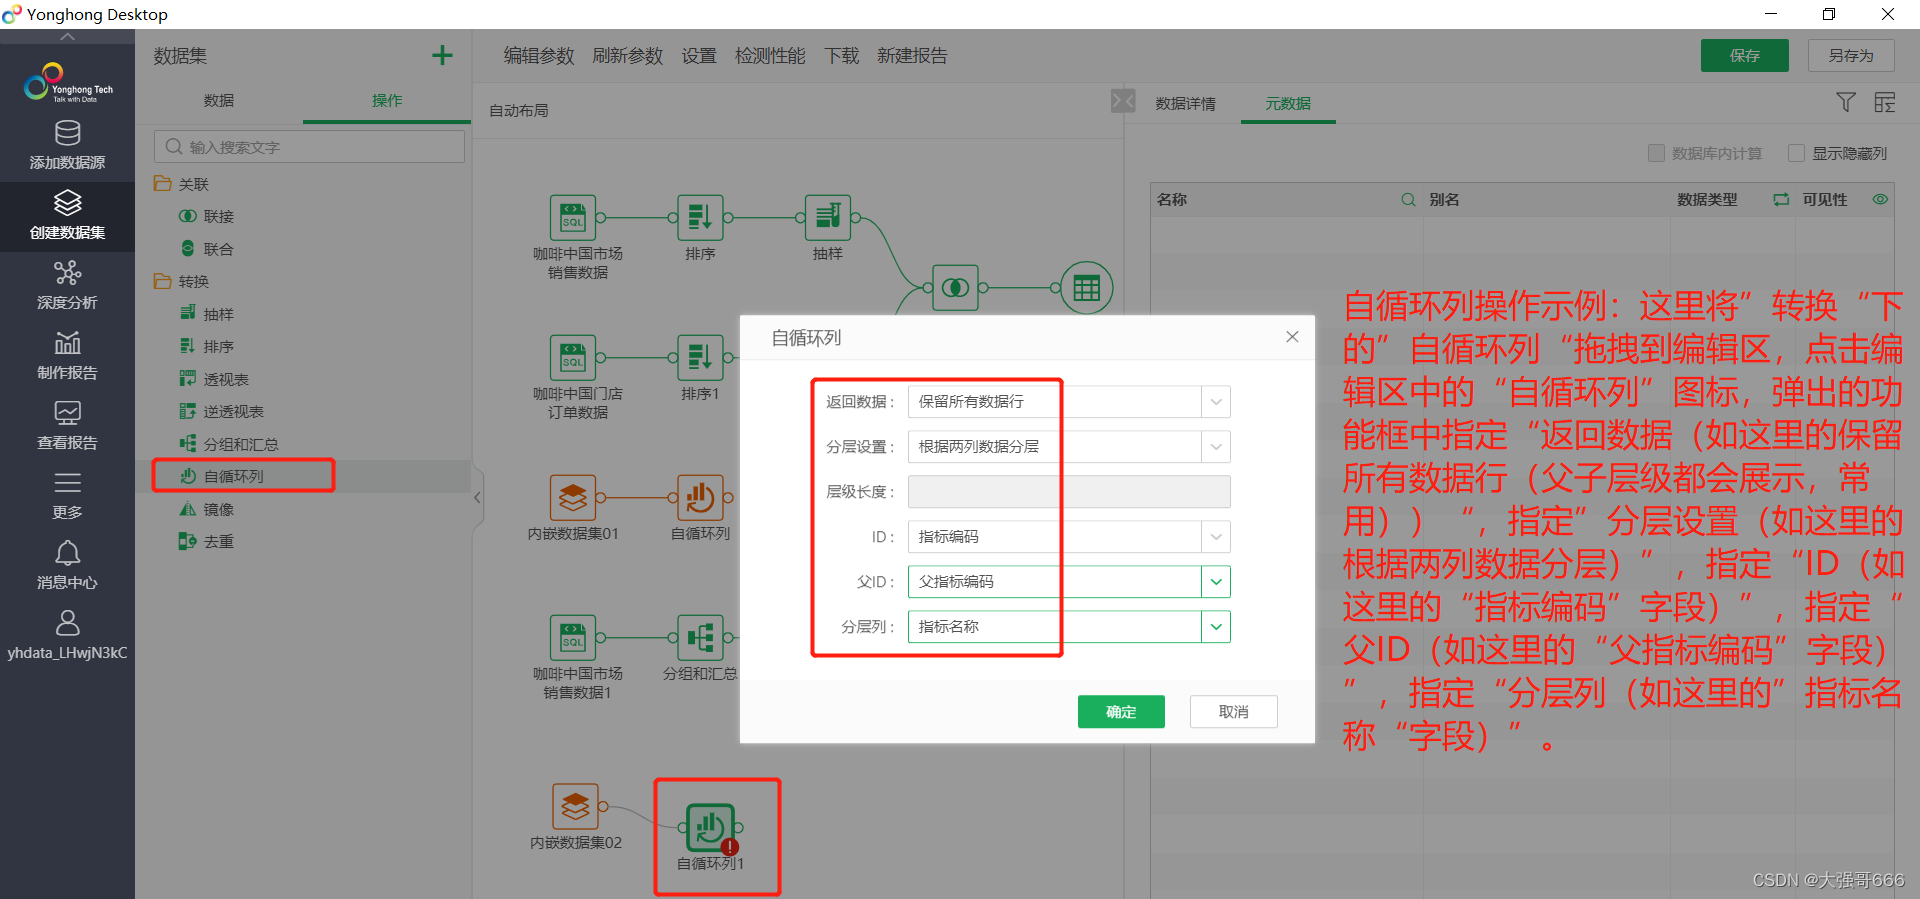Click 检测性能 in the toolbar
The width and height of the screenshot is (1920, 899).
click(770, 56)
